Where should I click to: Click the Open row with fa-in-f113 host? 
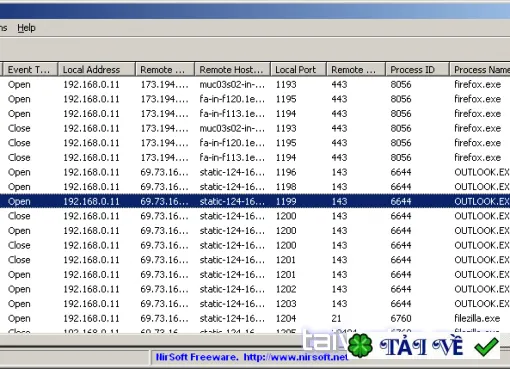[x=255, y=114]
